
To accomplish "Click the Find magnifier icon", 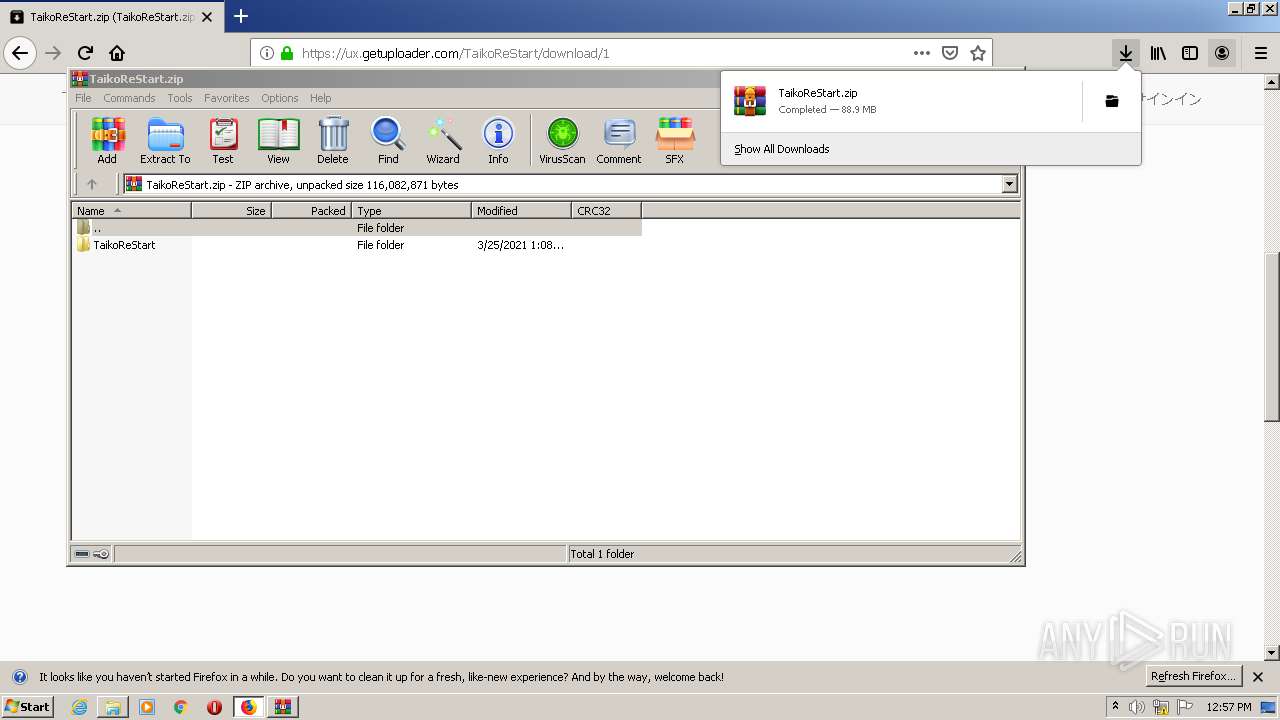I will pos(388,140).
